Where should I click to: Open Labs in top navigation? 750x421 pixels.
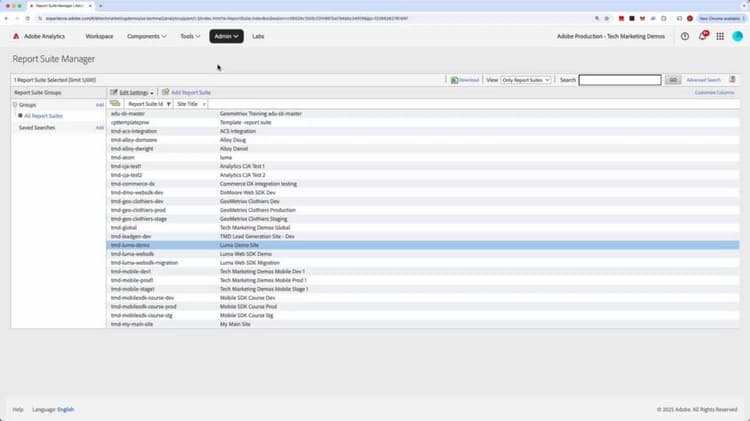point(258,36)
